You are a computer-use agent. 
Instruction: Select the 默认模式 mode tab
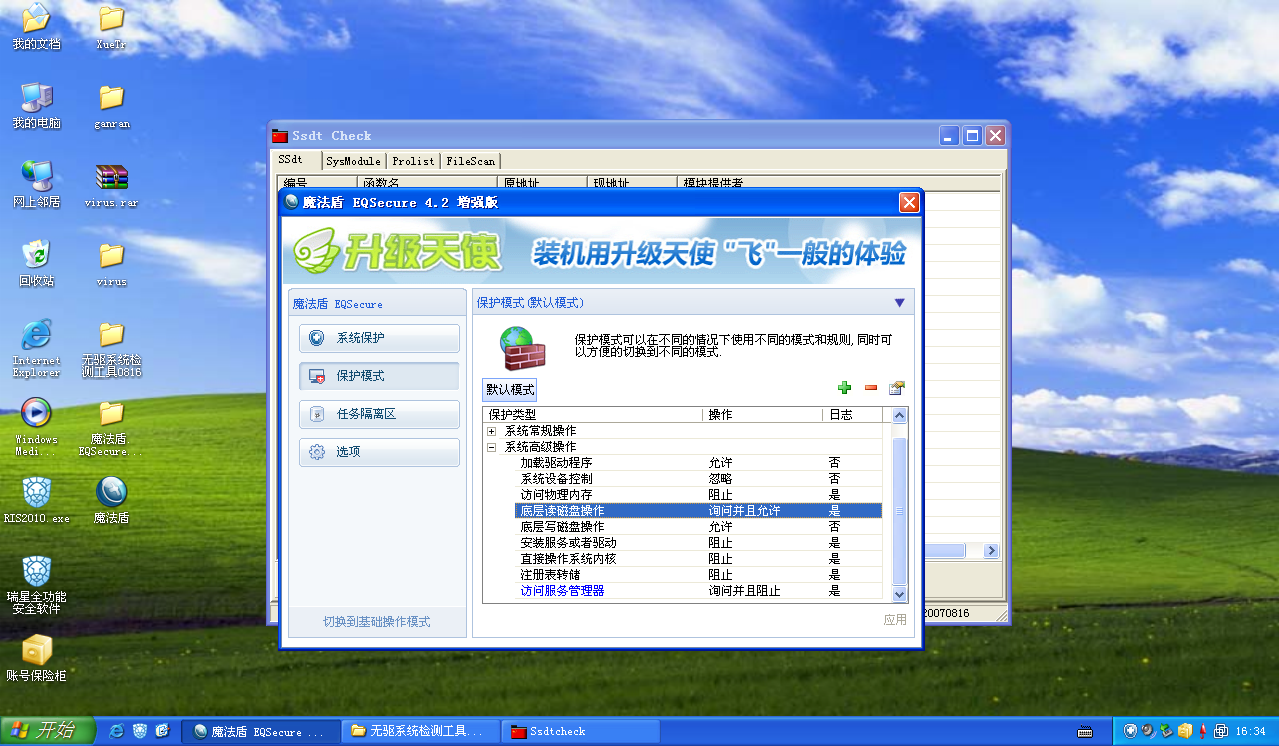click(510, 389)
